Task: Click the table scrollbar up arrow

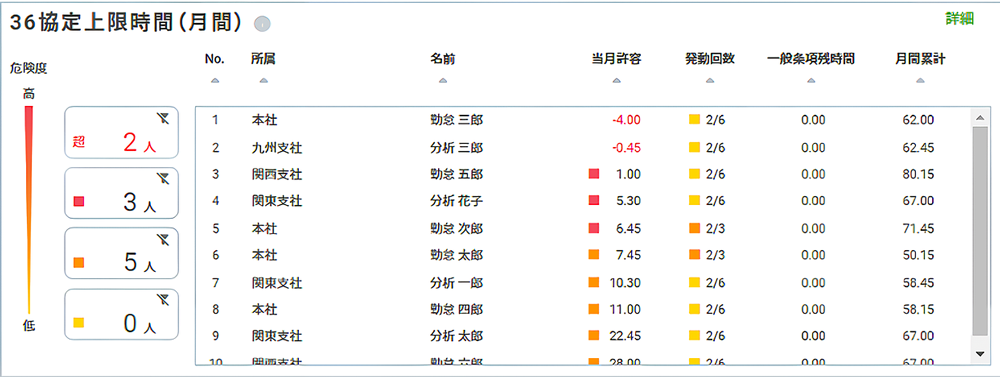Action: (x=980, y=117)
